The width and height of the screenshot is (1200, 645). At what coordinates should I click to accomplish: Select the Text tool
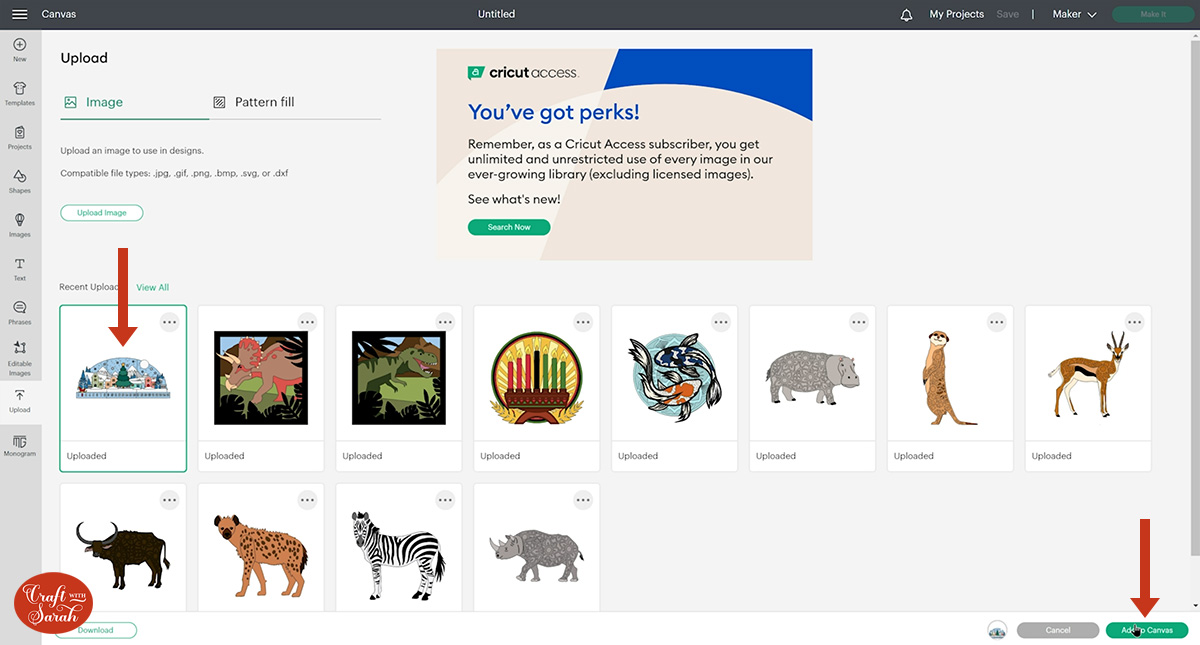click(20, 268)
